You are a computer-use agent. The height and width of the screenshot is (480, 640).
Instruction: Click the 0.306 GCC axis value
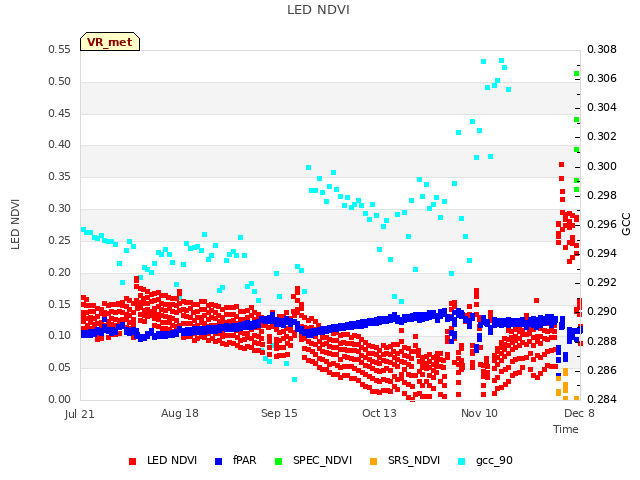[x=602, y=78]
